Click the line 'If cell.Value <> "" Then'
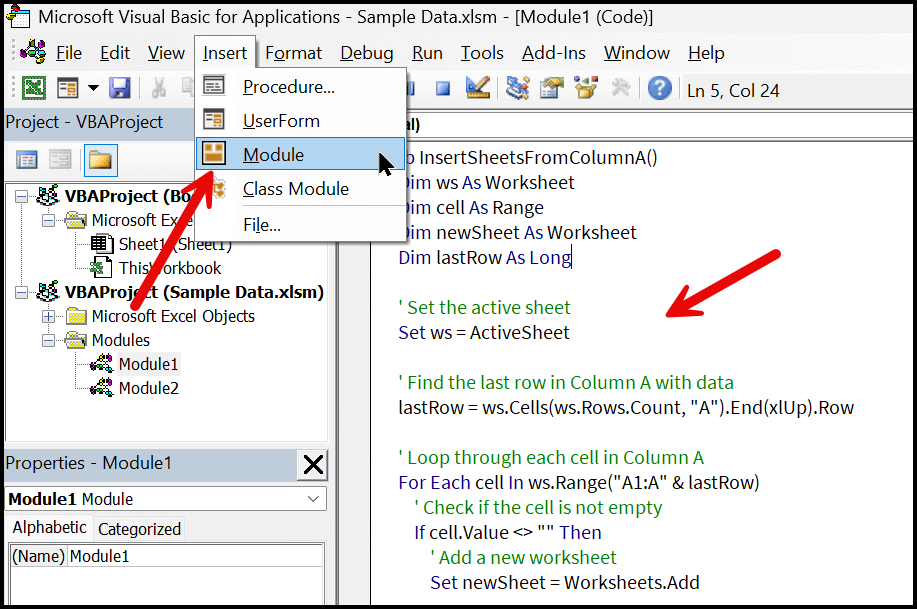The height and width of the screenshot is (609, 917). click(508, 532)
